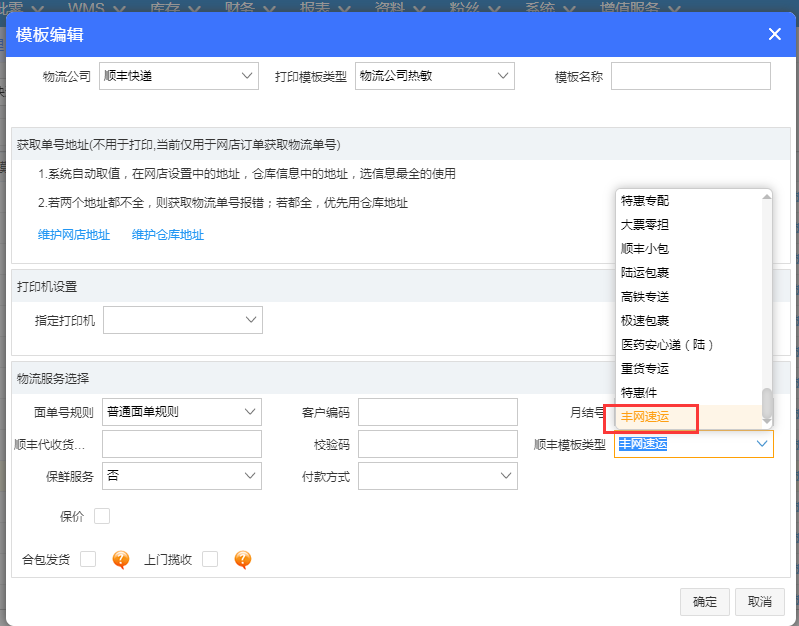Open the 付款方式 dropdown

click(x=438, y=476)
